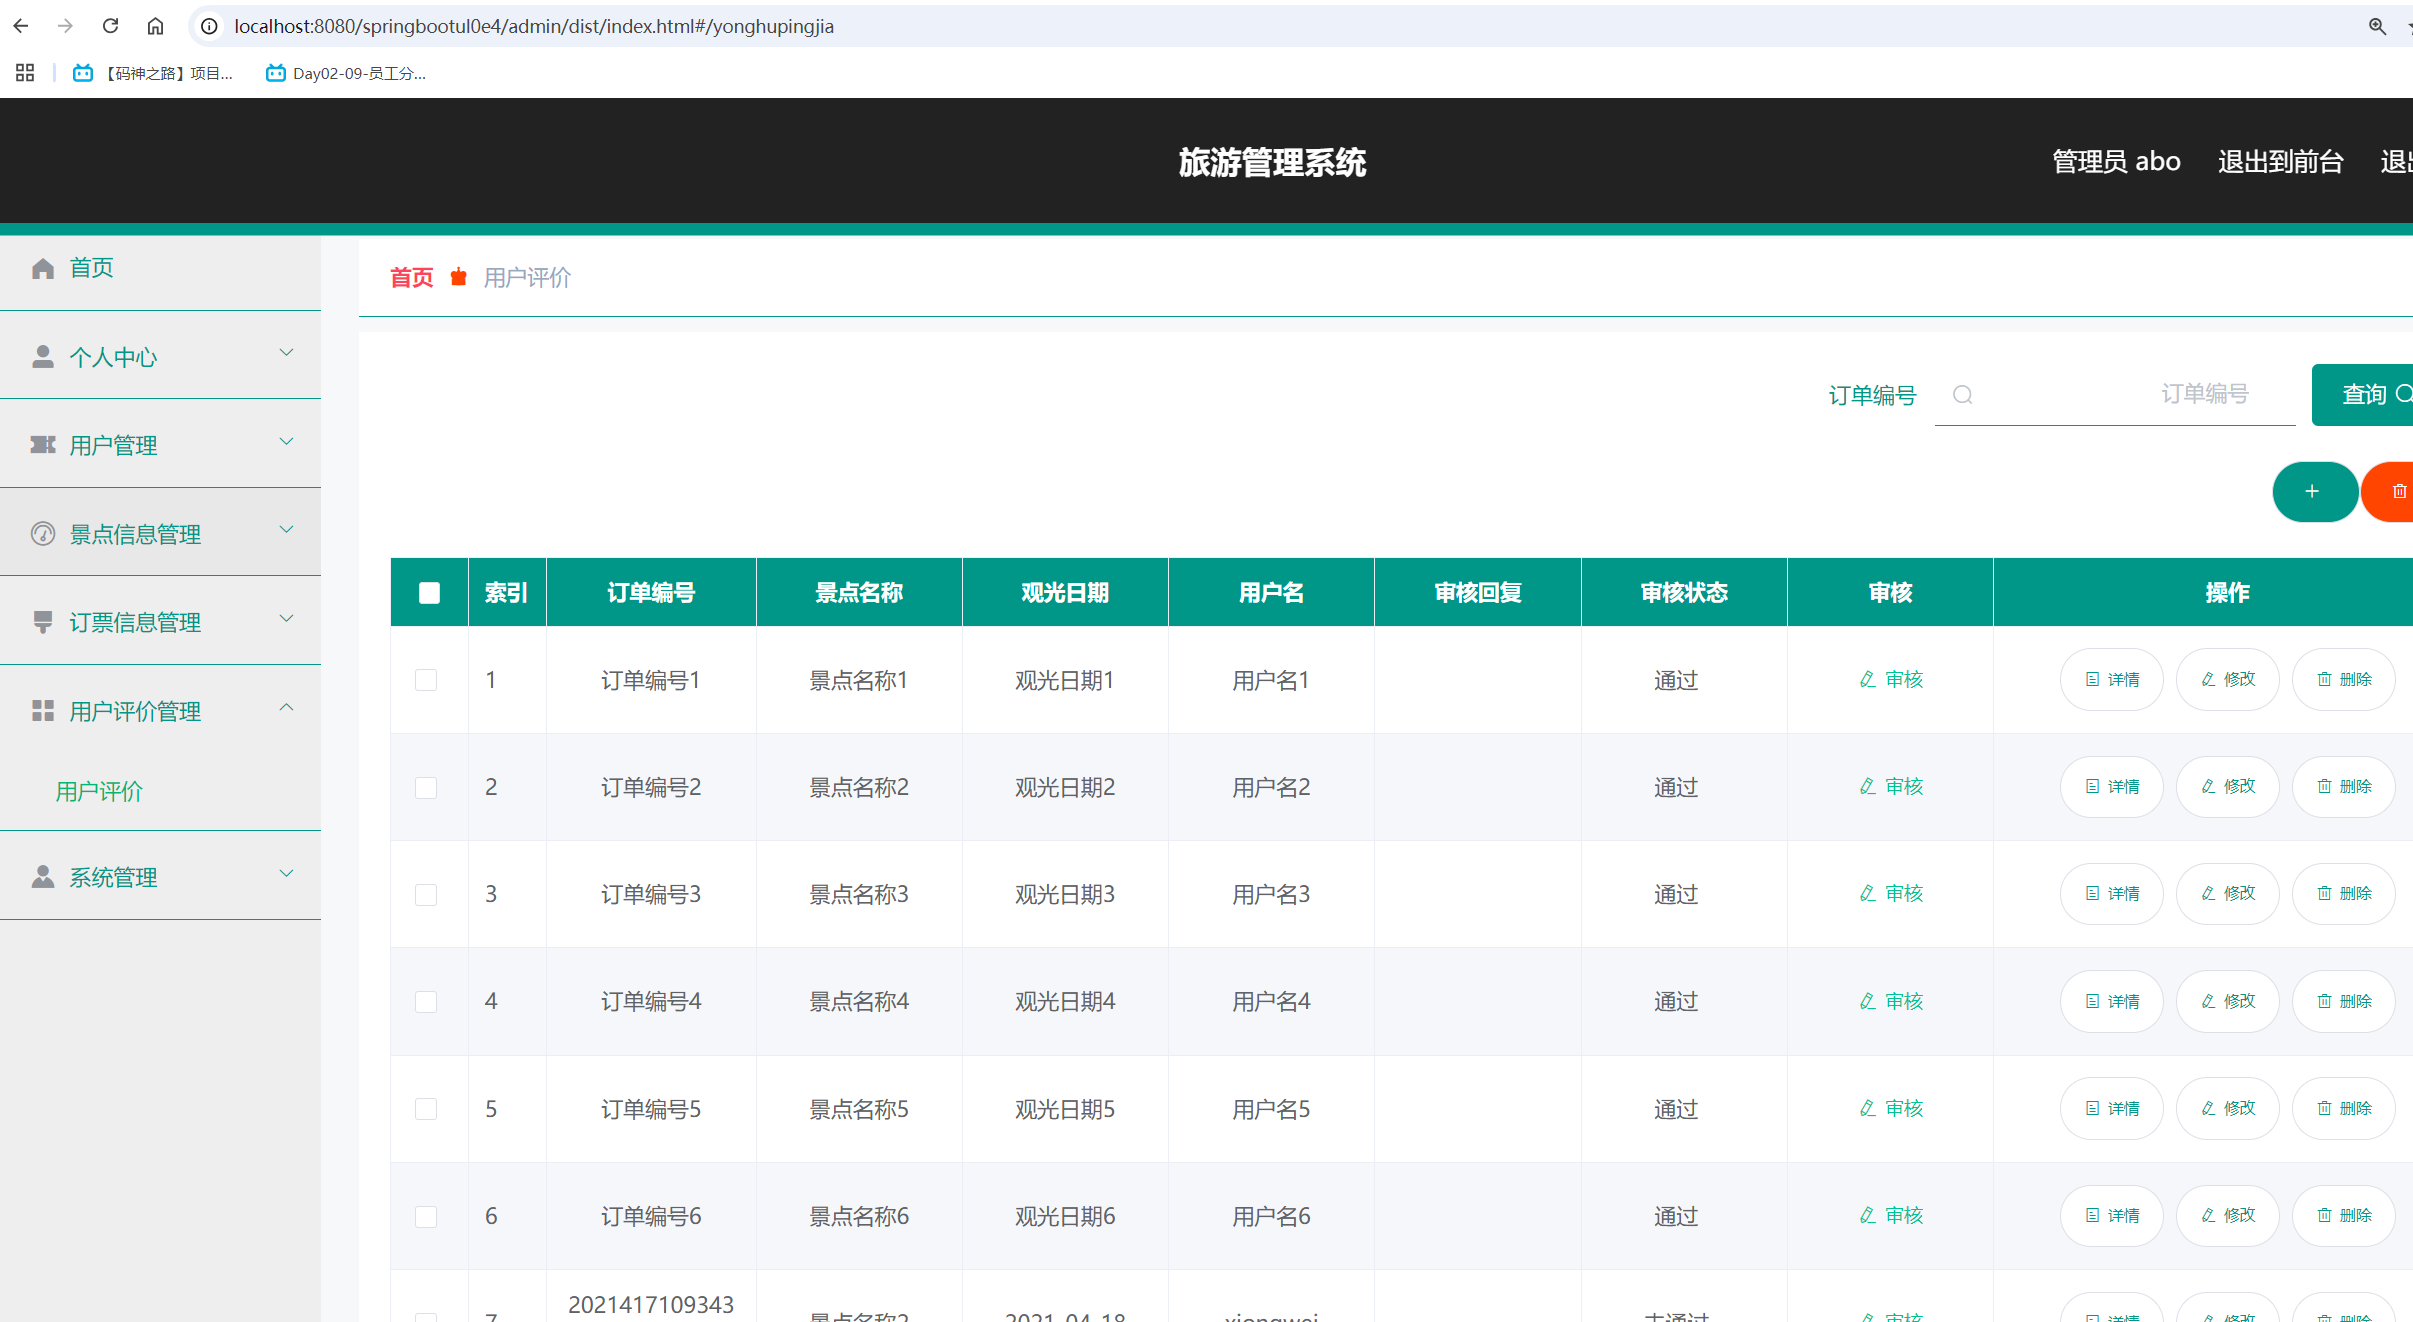Click 首页 in the breadcrumb trail
2413x1322 pixels.
point(410,277)
